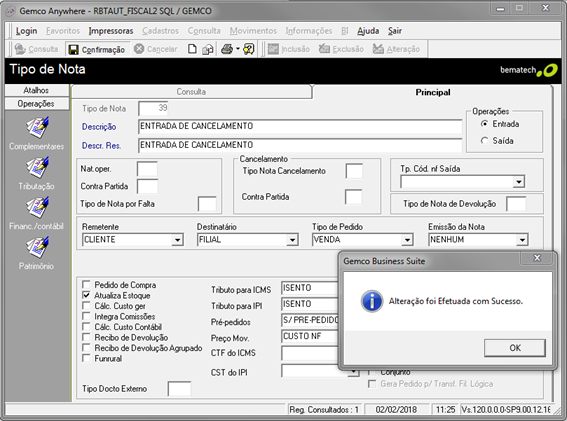The height and width of the screenshot is (421, 567).
Task: Click the blank new page toolbar icon
Action: coord(192,49)
